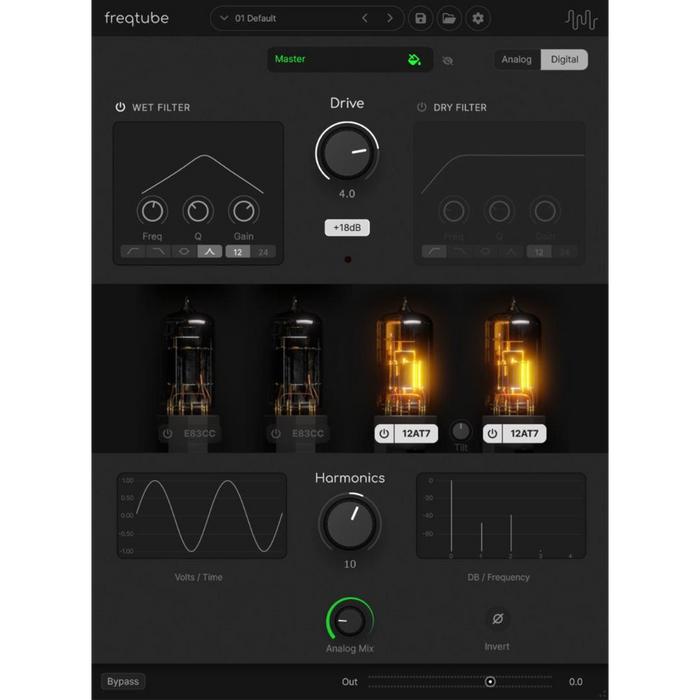This screenshot has height=700, width=700.
Task: Select Dry Filter bell shape icon
Action: point(485,252)
